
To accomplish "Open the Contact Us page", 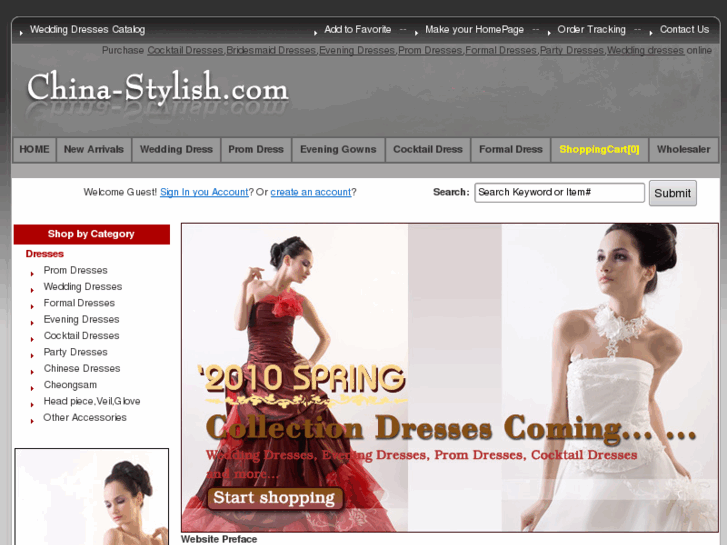I will click(x=684, y=30).
